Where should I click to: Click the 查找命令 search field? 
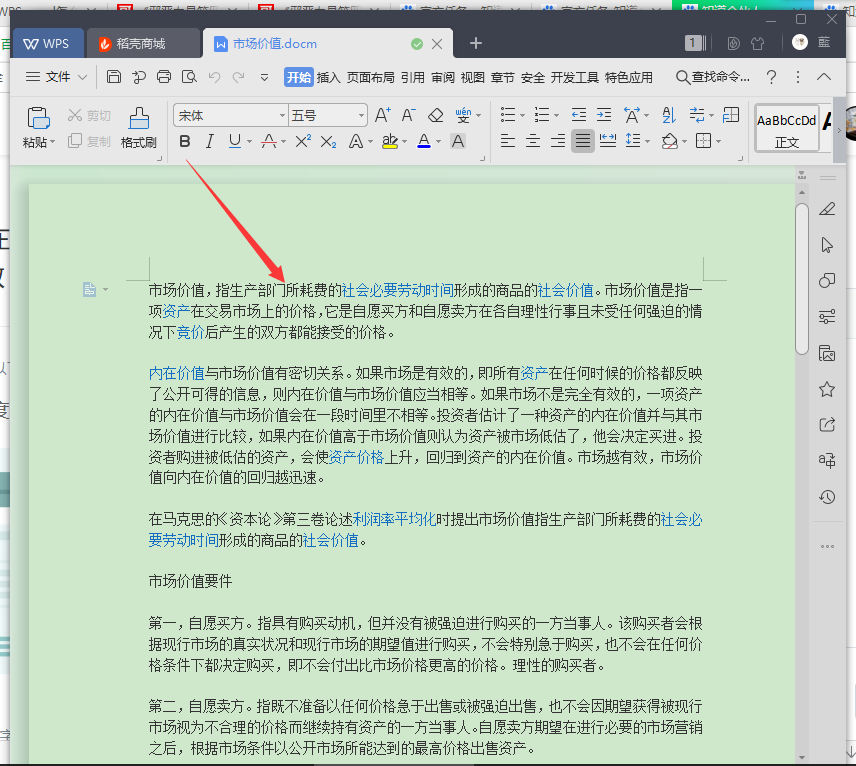pos(712,77)
